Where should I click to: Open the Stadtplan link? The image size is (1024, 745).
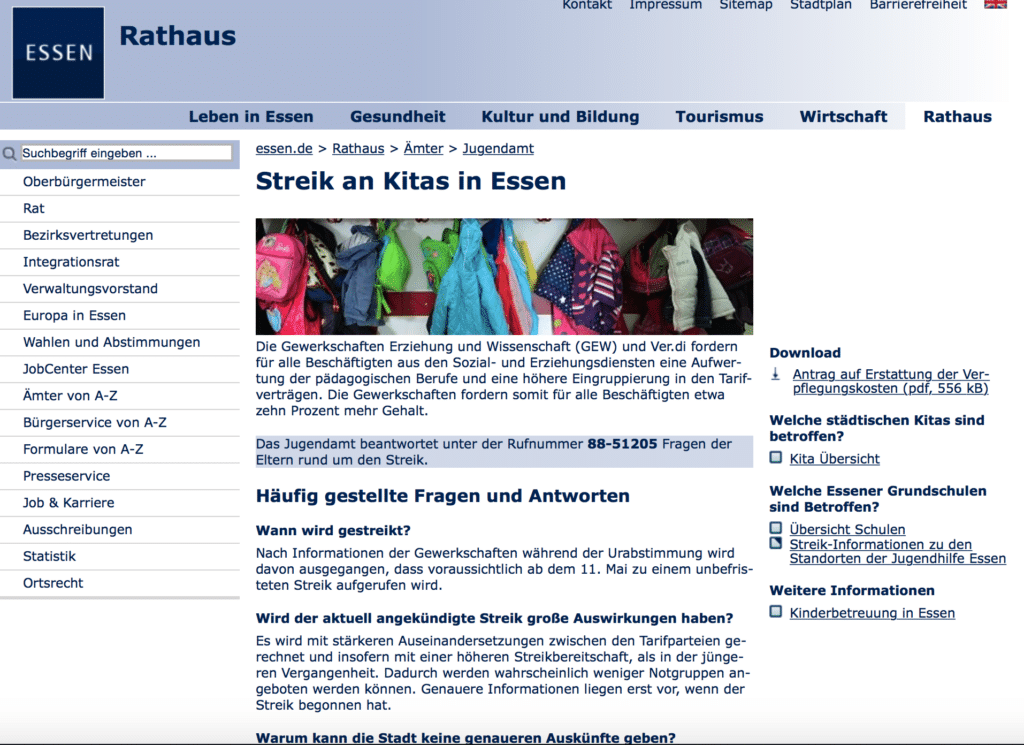click(x=821, y=5)
